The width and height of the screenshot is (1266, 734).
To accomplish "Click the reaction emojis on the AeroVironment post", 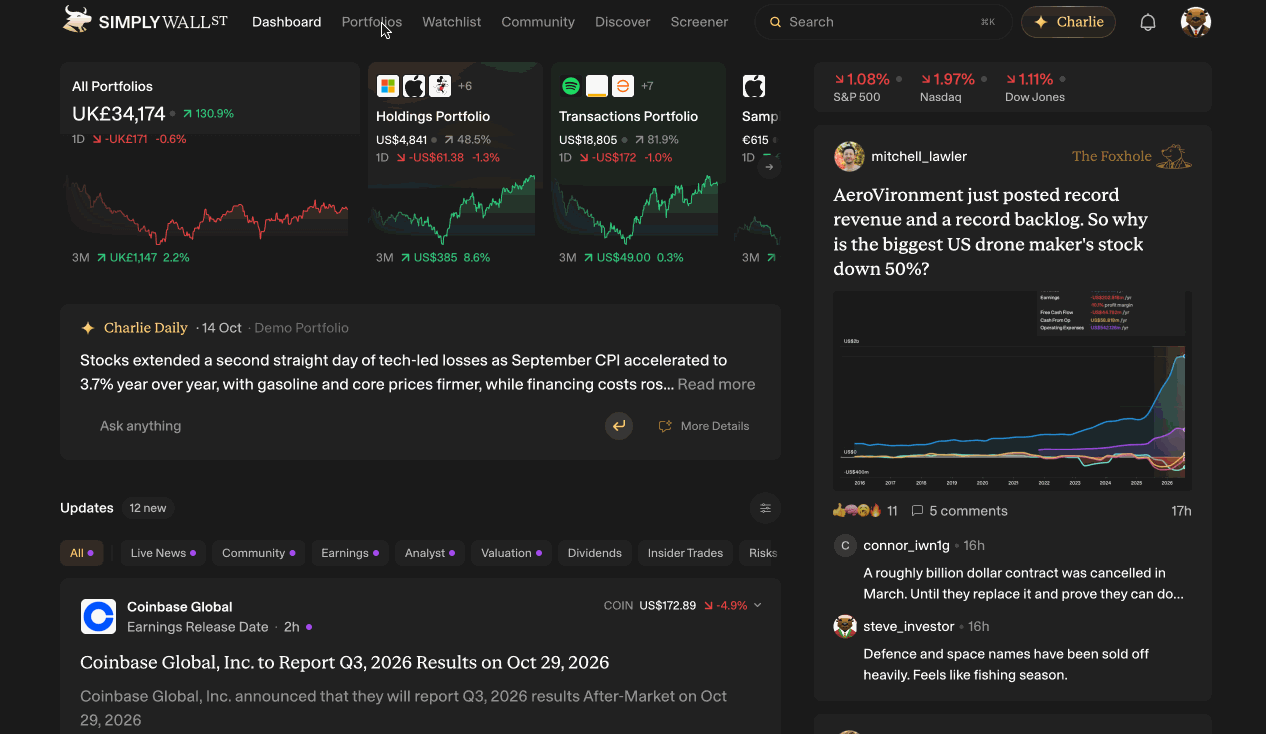I will (857, 511).
